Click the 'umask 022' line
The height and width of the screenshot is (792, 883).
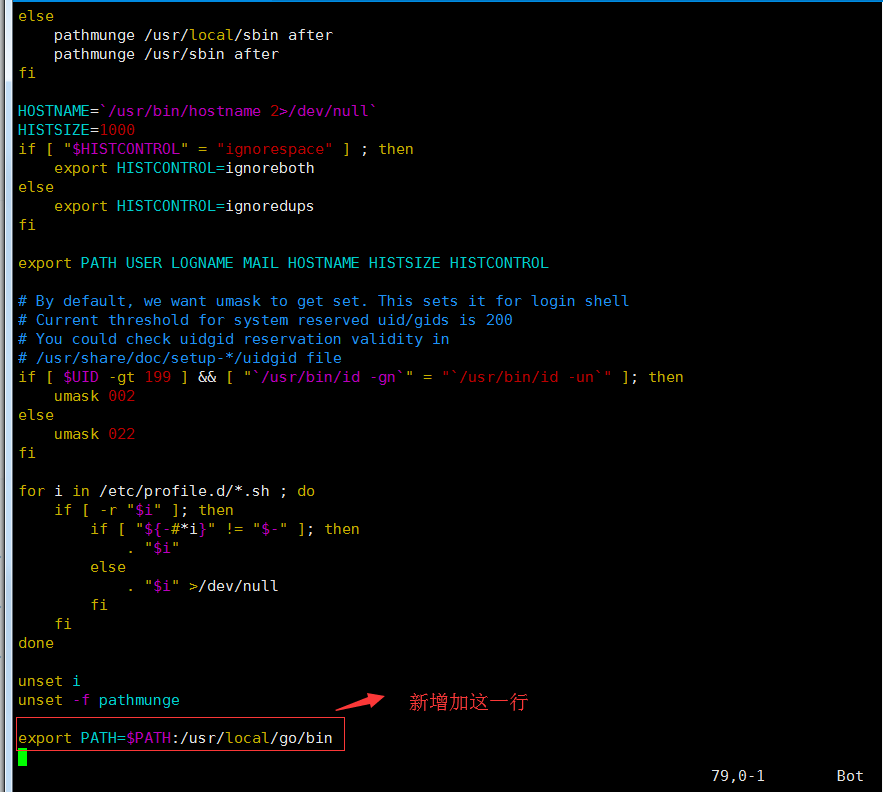[95, 434]
